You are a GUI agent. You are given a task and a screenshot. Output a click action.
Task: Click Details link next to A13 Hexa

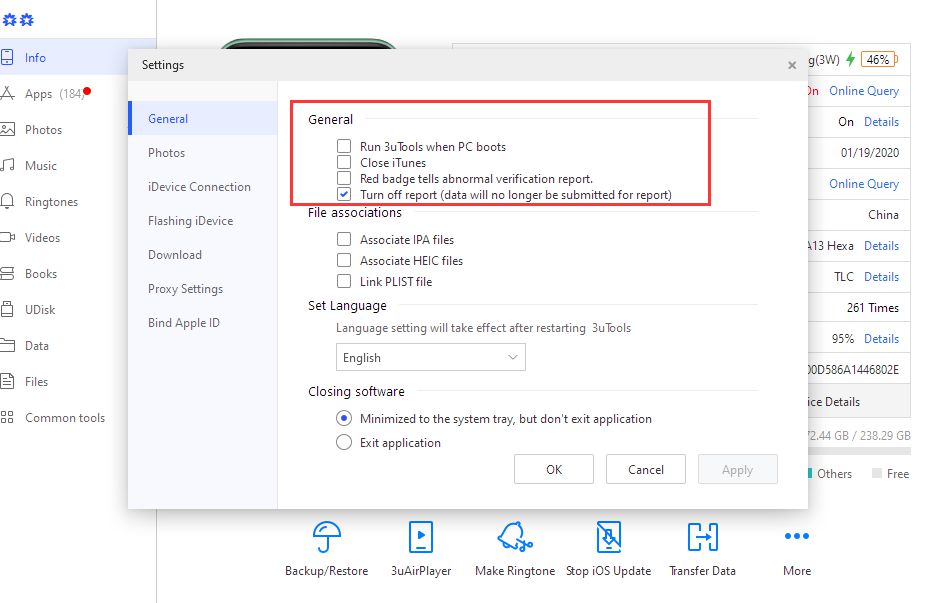click(x=881, y=245)
